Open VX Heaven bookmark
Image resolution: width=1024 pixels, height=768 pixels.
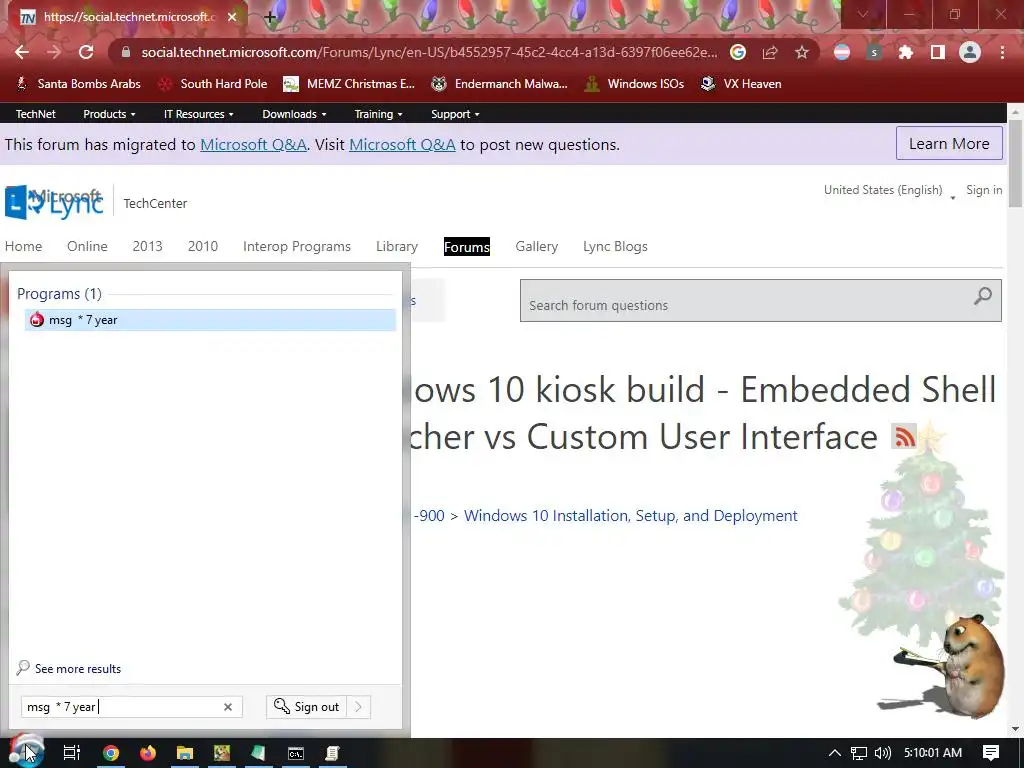pyautogui.click(x=741, y=84)
